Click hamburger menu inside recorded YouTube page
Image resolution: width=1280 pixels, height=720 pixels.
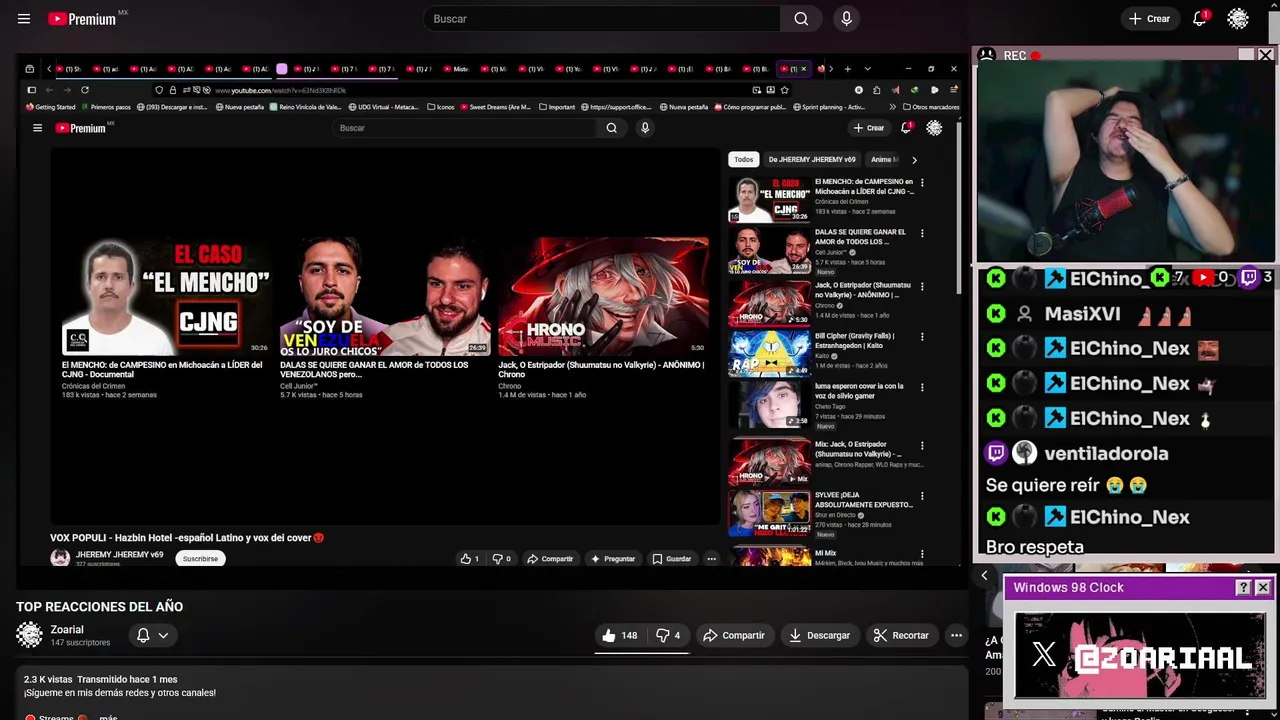pos(37,128)
